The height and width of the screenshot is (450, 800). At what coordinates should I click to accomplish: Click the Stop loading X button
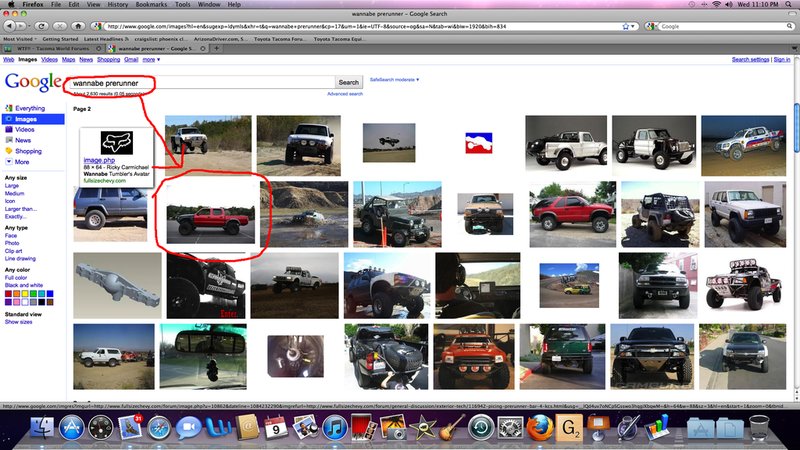point(60,26)
